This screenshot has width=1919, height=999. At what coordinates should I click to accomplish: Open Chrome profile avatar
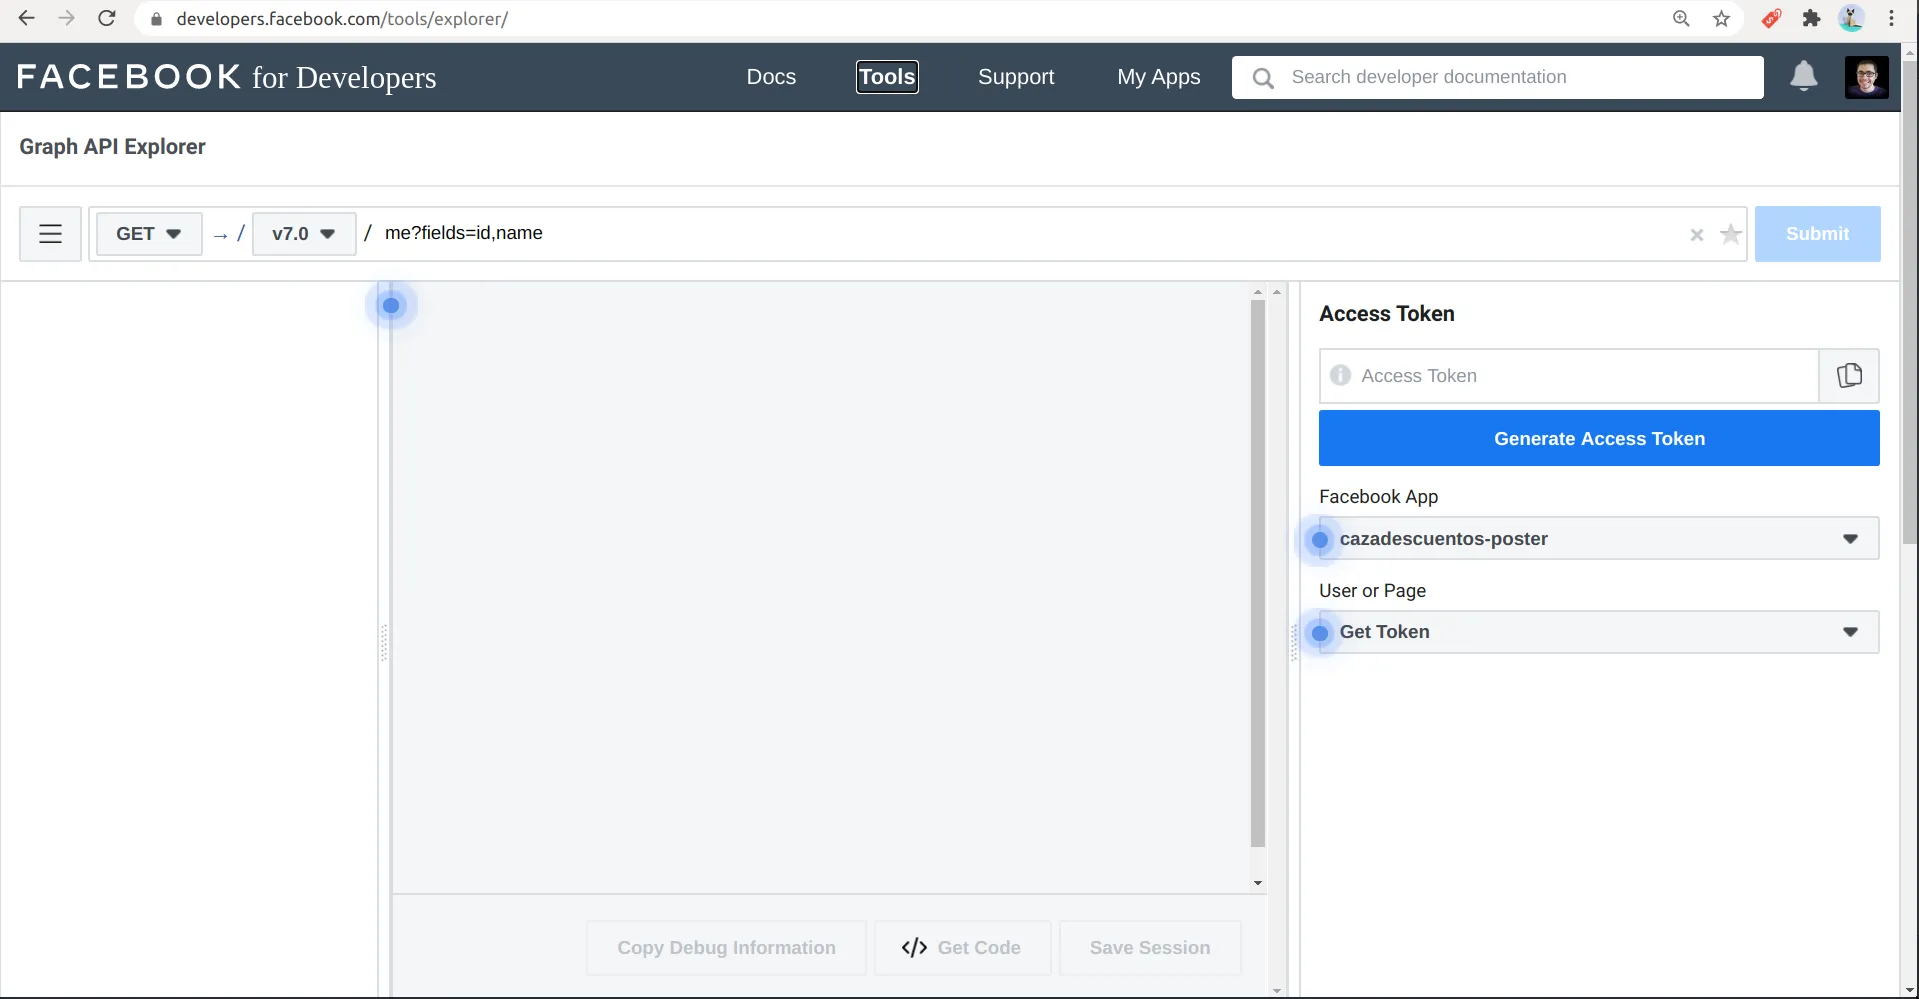[x=1851, y=18]
